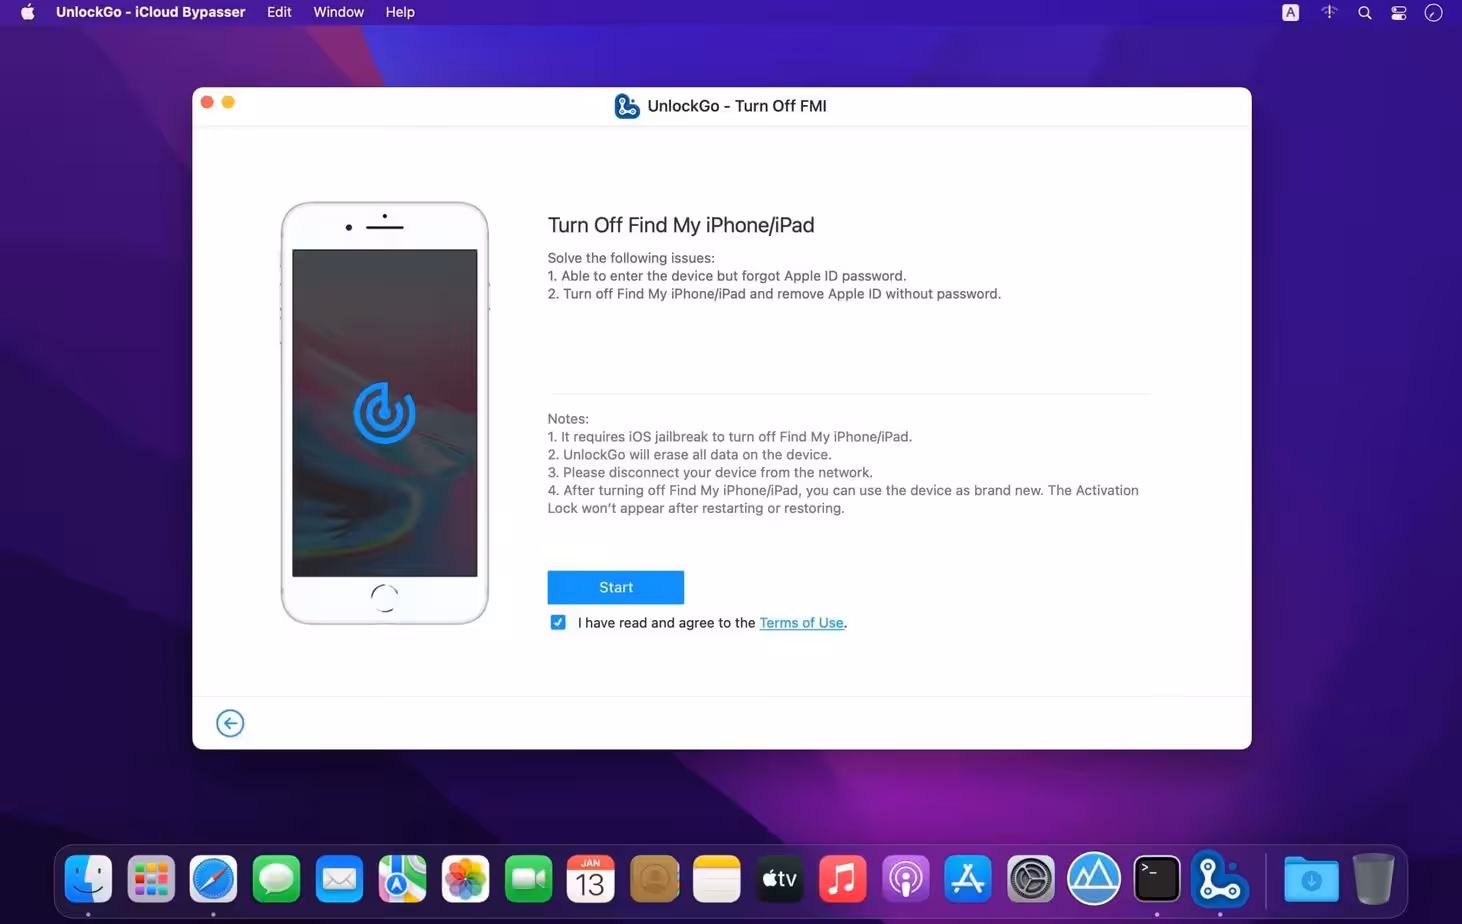Open Launchpad from the Dock
This screenshot has width=1462, height=924.
tap(151, 879)
